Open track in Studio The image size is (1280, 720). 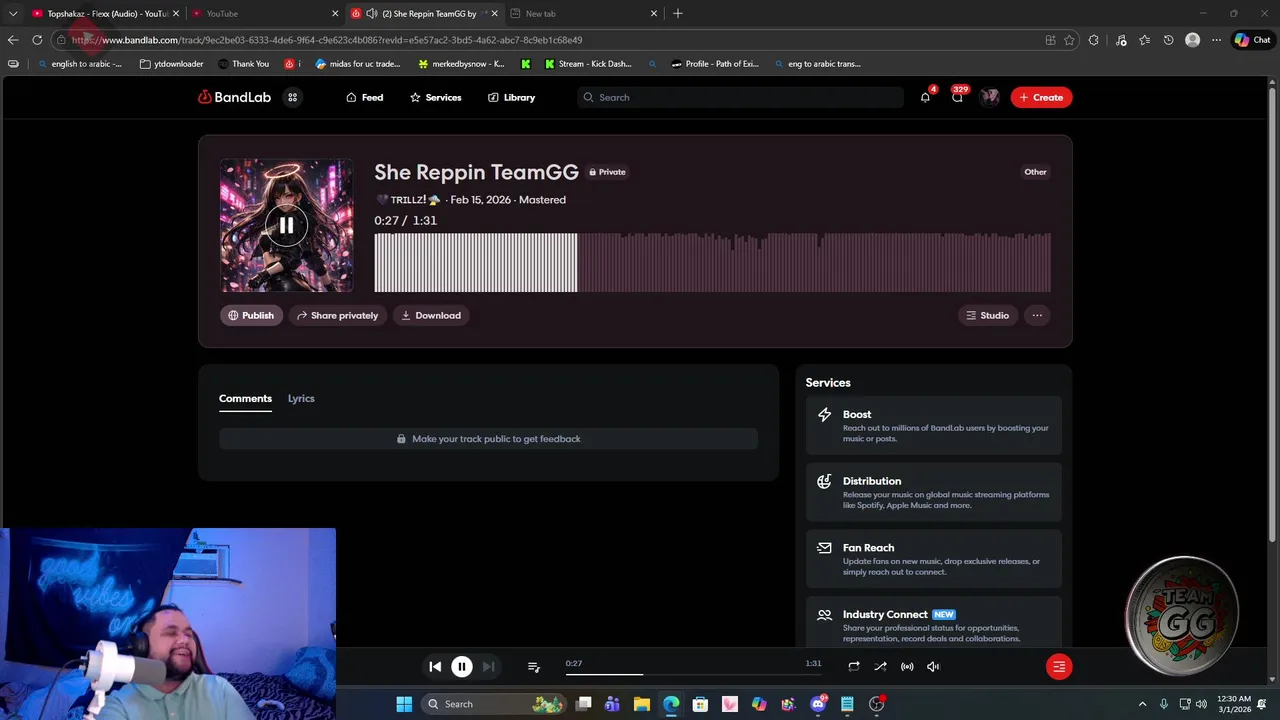pos(987,315)
